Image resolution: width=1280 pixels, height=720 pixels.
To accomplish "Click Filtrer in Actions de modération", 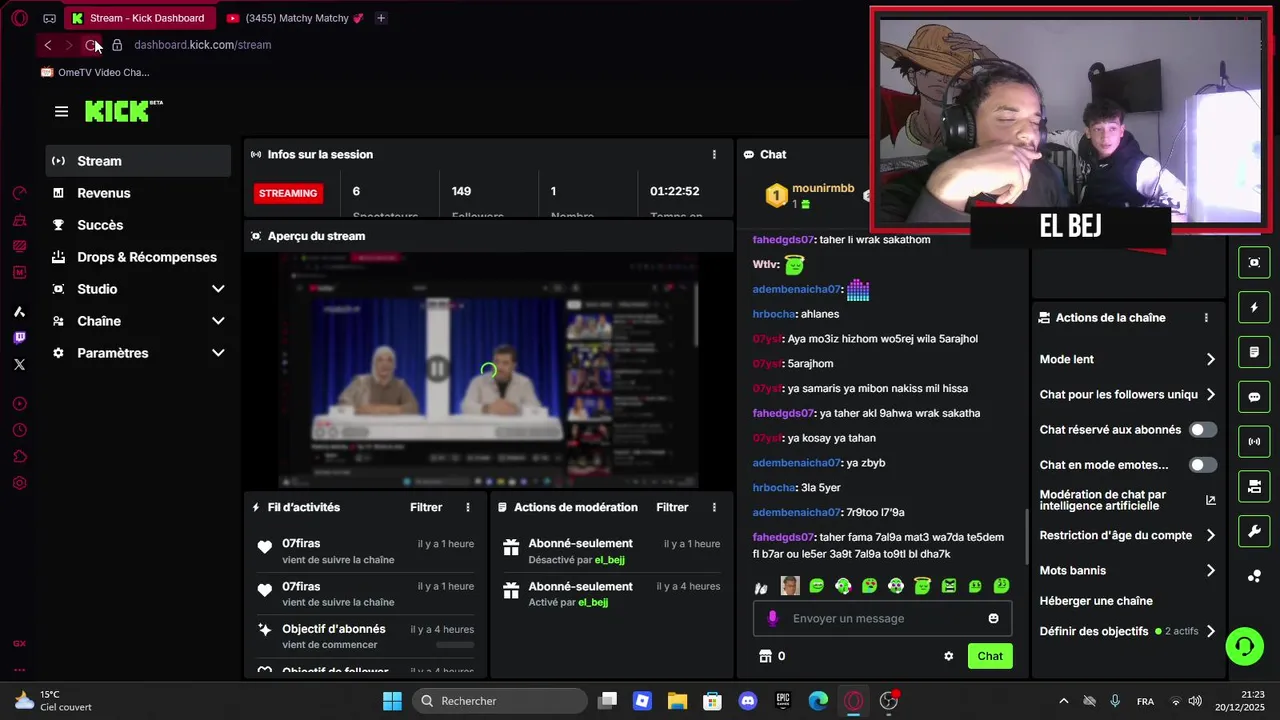I will click(x=672, y=508).
